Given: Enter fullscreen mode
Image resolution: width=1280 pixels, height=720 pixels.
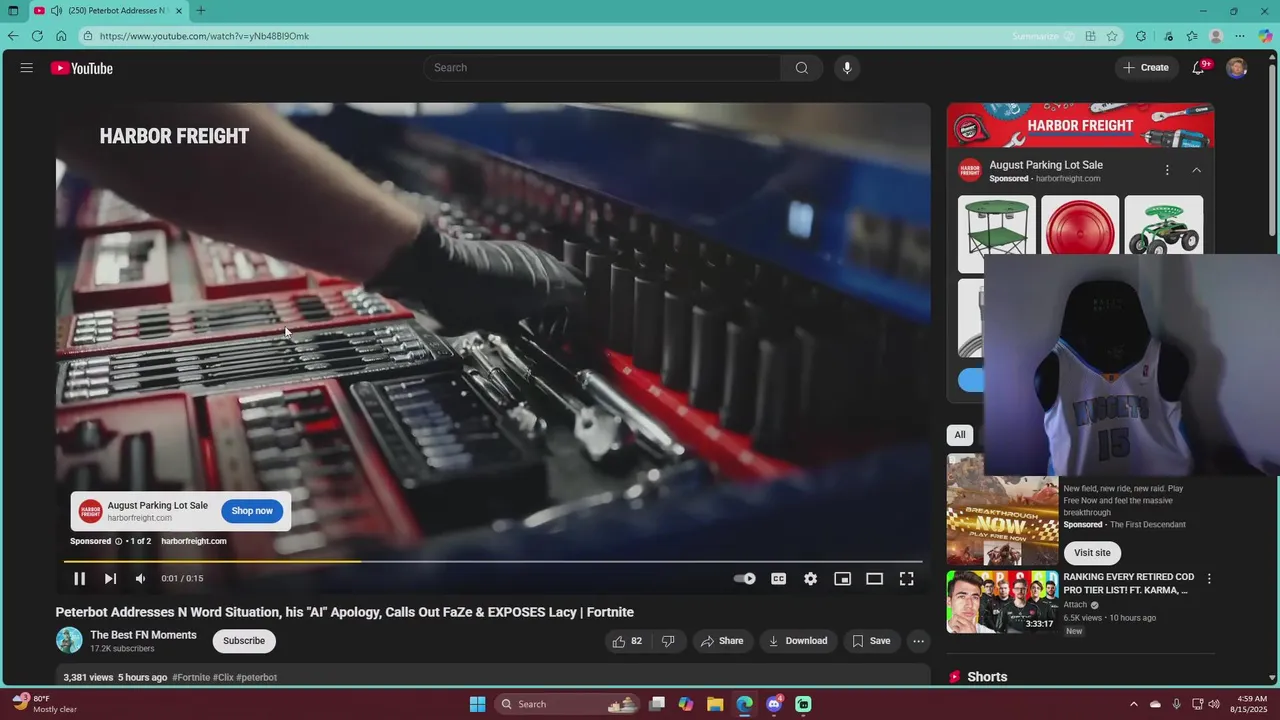Looking at the screenshot, I should (x=907, y=579).
